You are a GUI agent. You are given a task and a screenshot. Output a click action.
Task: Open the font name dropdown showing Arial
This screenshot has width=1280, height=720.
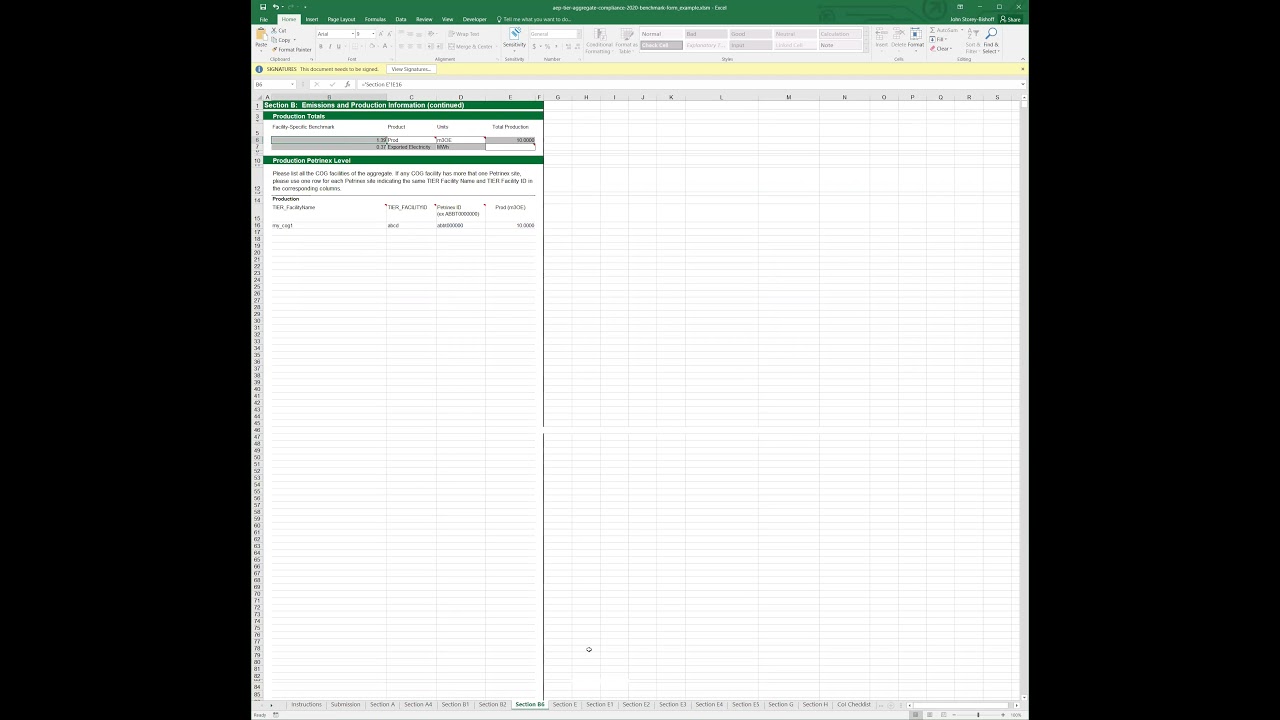coord(353,34)
